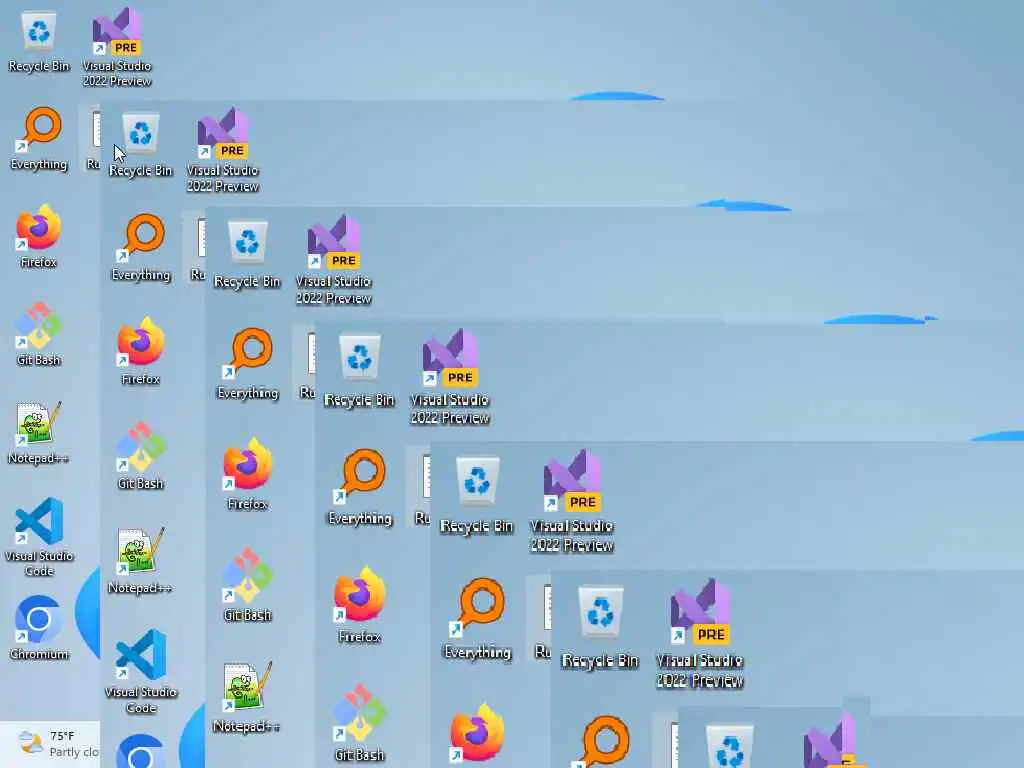Open Git Bash in the third nested desktop copy
Image resolution: width=1024 pixels, height=768 pixels.
(359, 724)
